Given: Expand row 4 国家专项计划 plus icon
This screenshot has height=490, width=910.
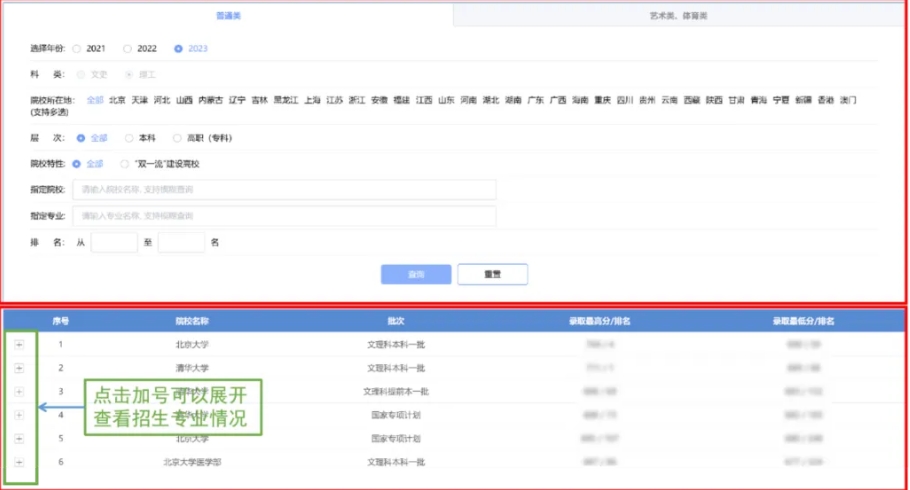Looking at the screenshot, I should point(19,415).
